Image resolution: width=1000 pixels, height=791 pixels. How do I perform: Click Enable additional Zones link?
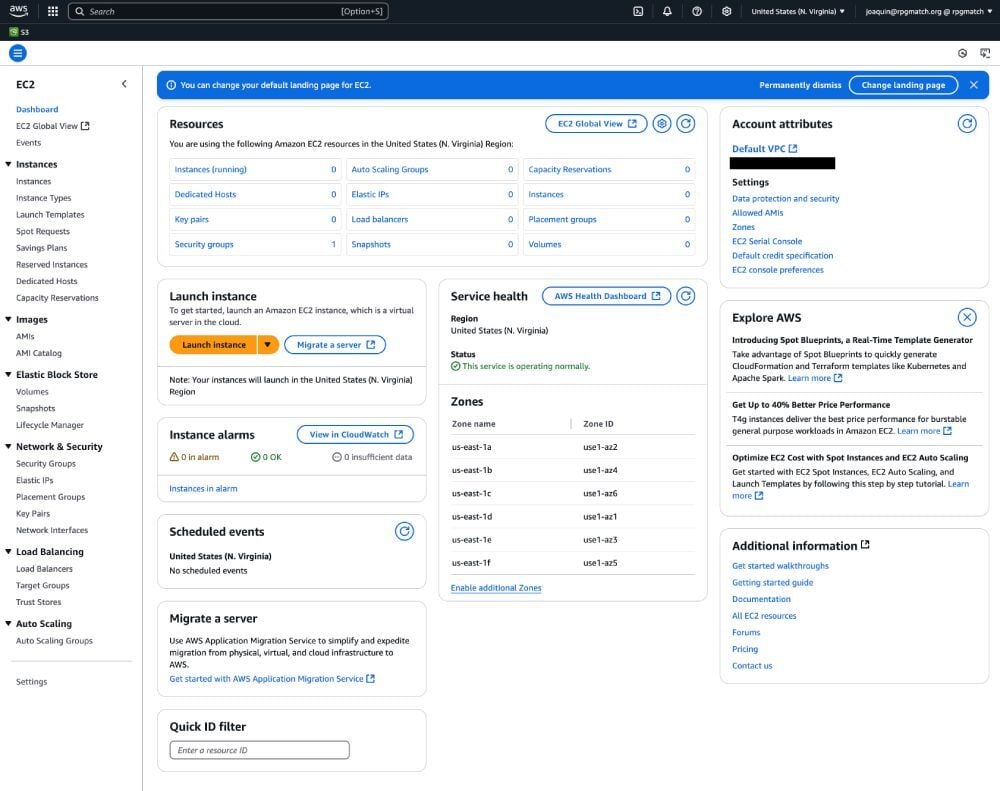[496, 588]
